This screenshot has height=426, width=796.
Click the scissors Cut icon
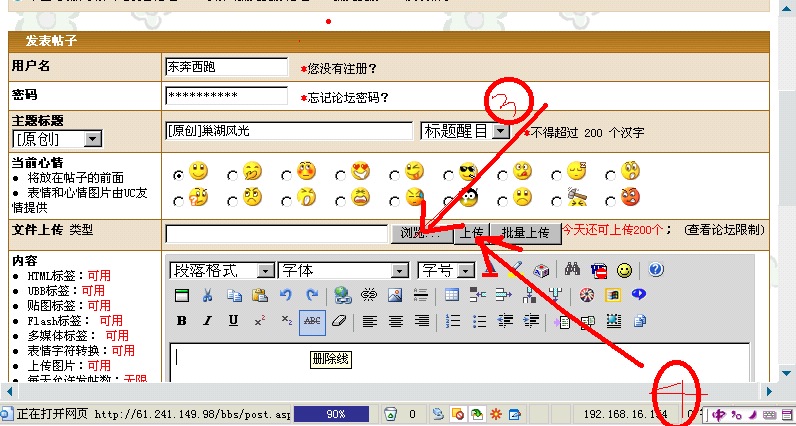207,295
